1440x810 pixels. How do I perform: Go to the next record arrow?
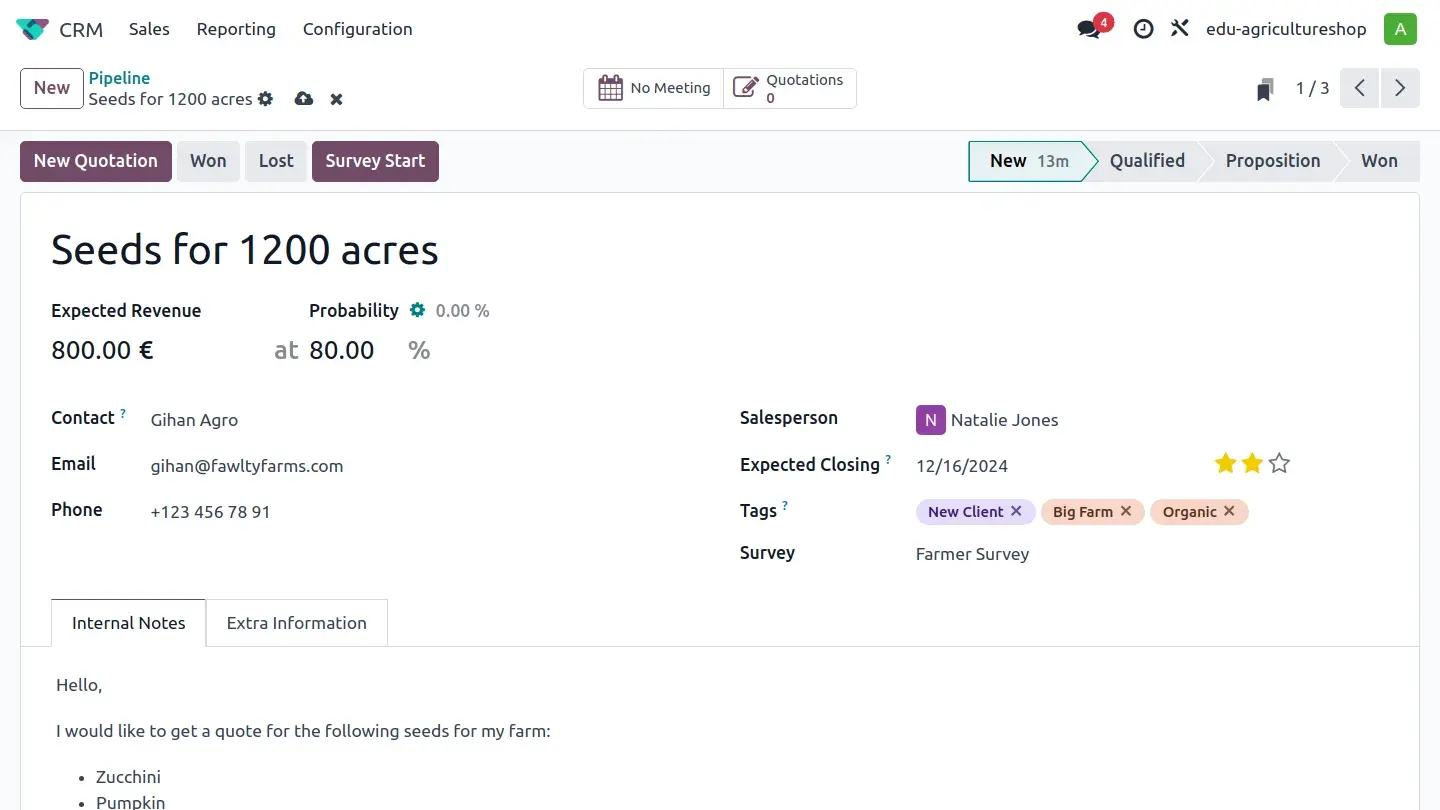[x=1400, y=88]
